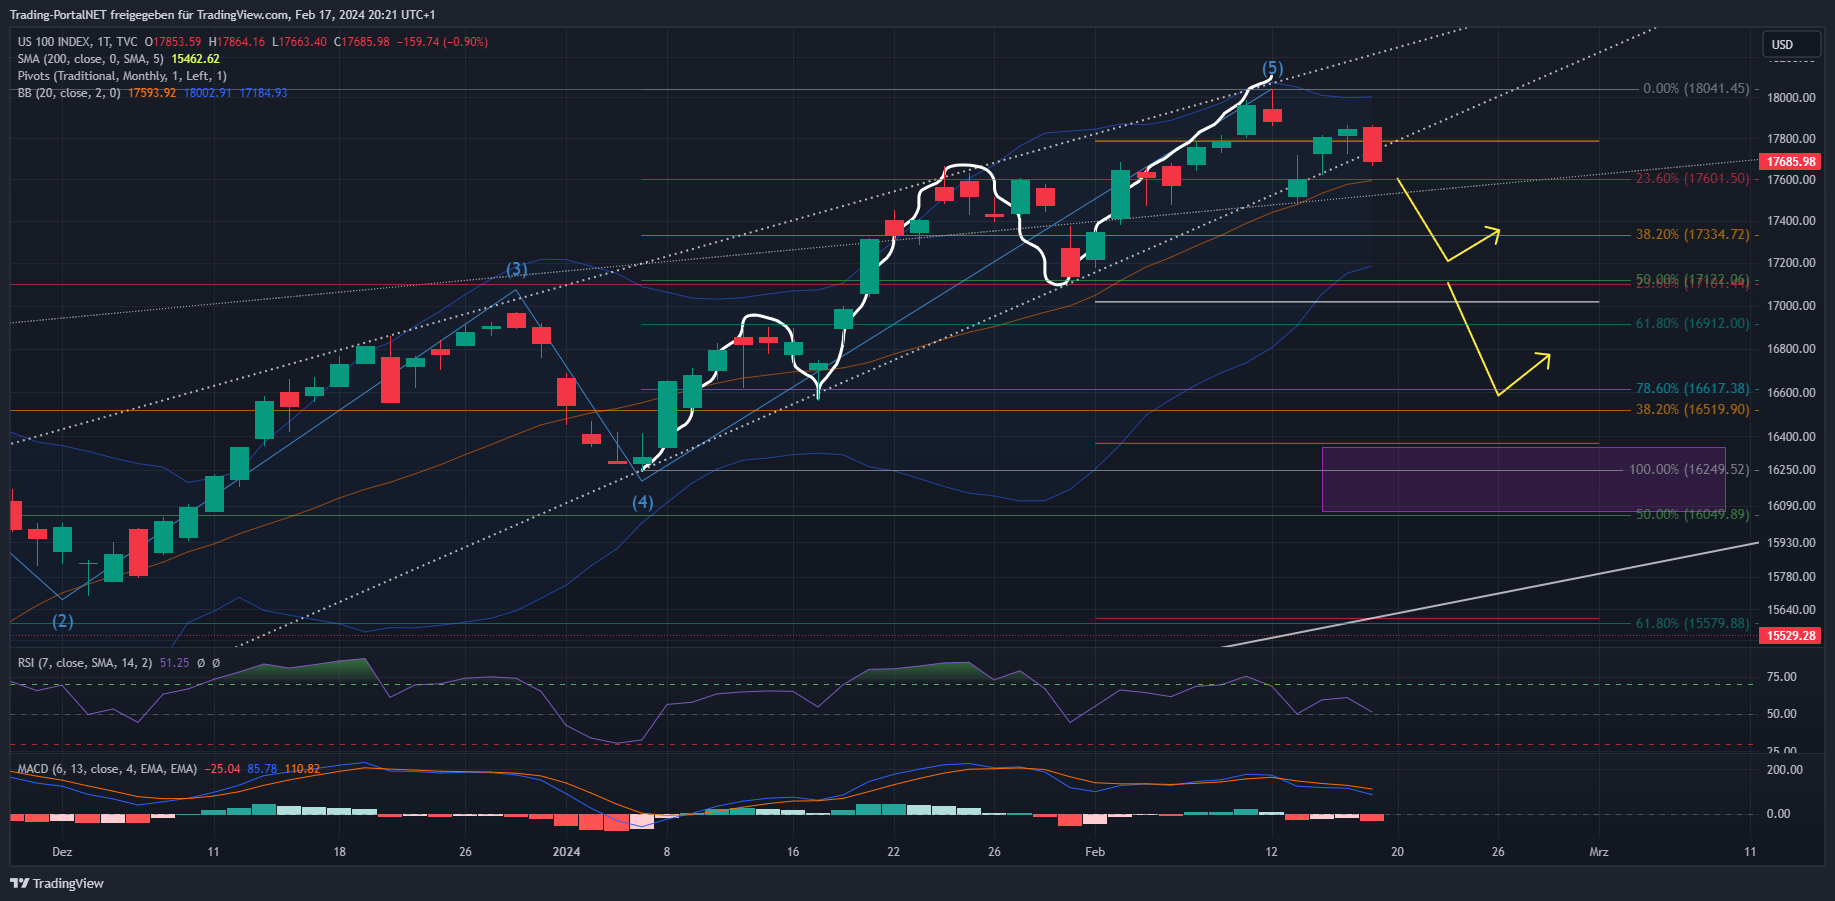Click the red 15529.28 price label

point(1790,636)
